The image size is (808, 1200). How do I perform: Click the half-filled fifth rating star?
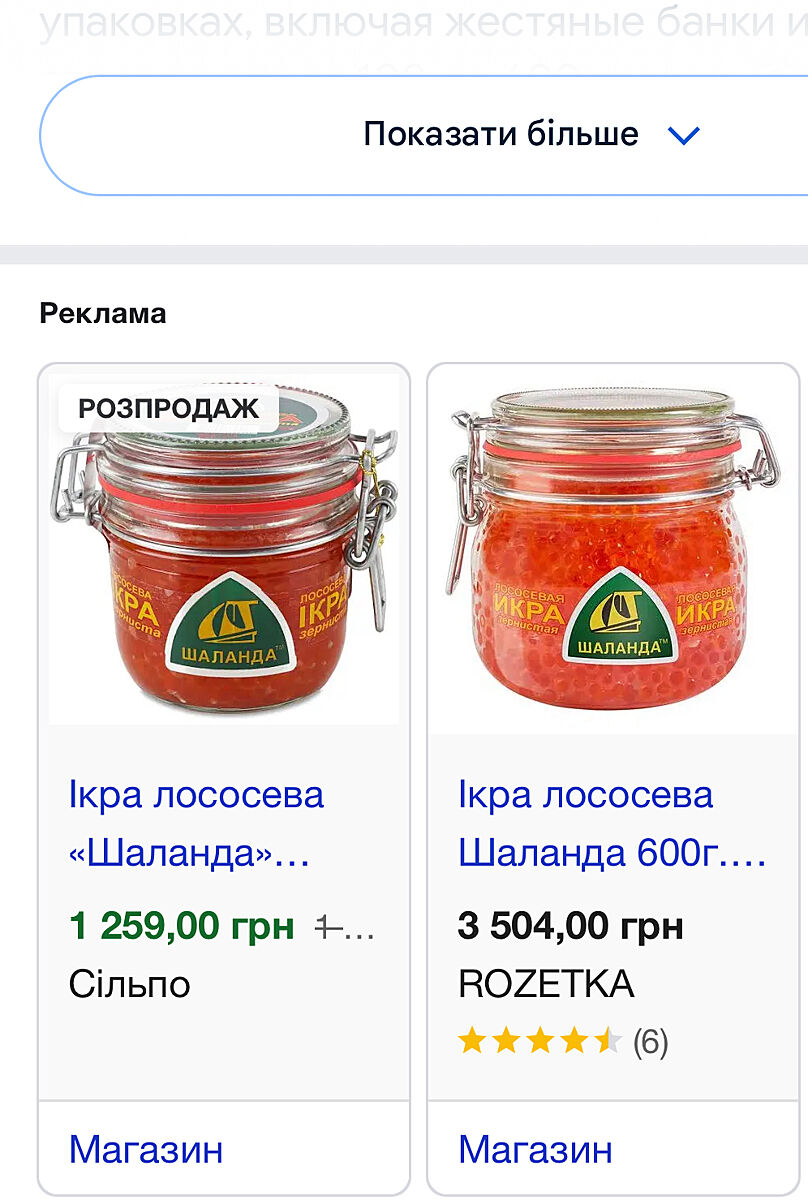607,1042
